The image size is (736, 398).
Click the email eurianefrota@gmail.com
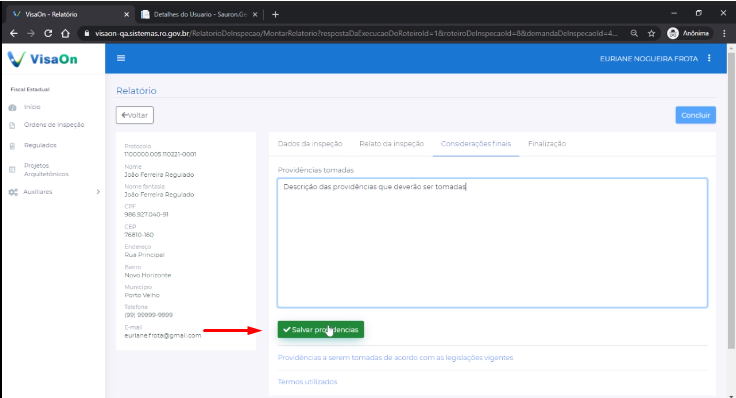[x=162, y=336]
